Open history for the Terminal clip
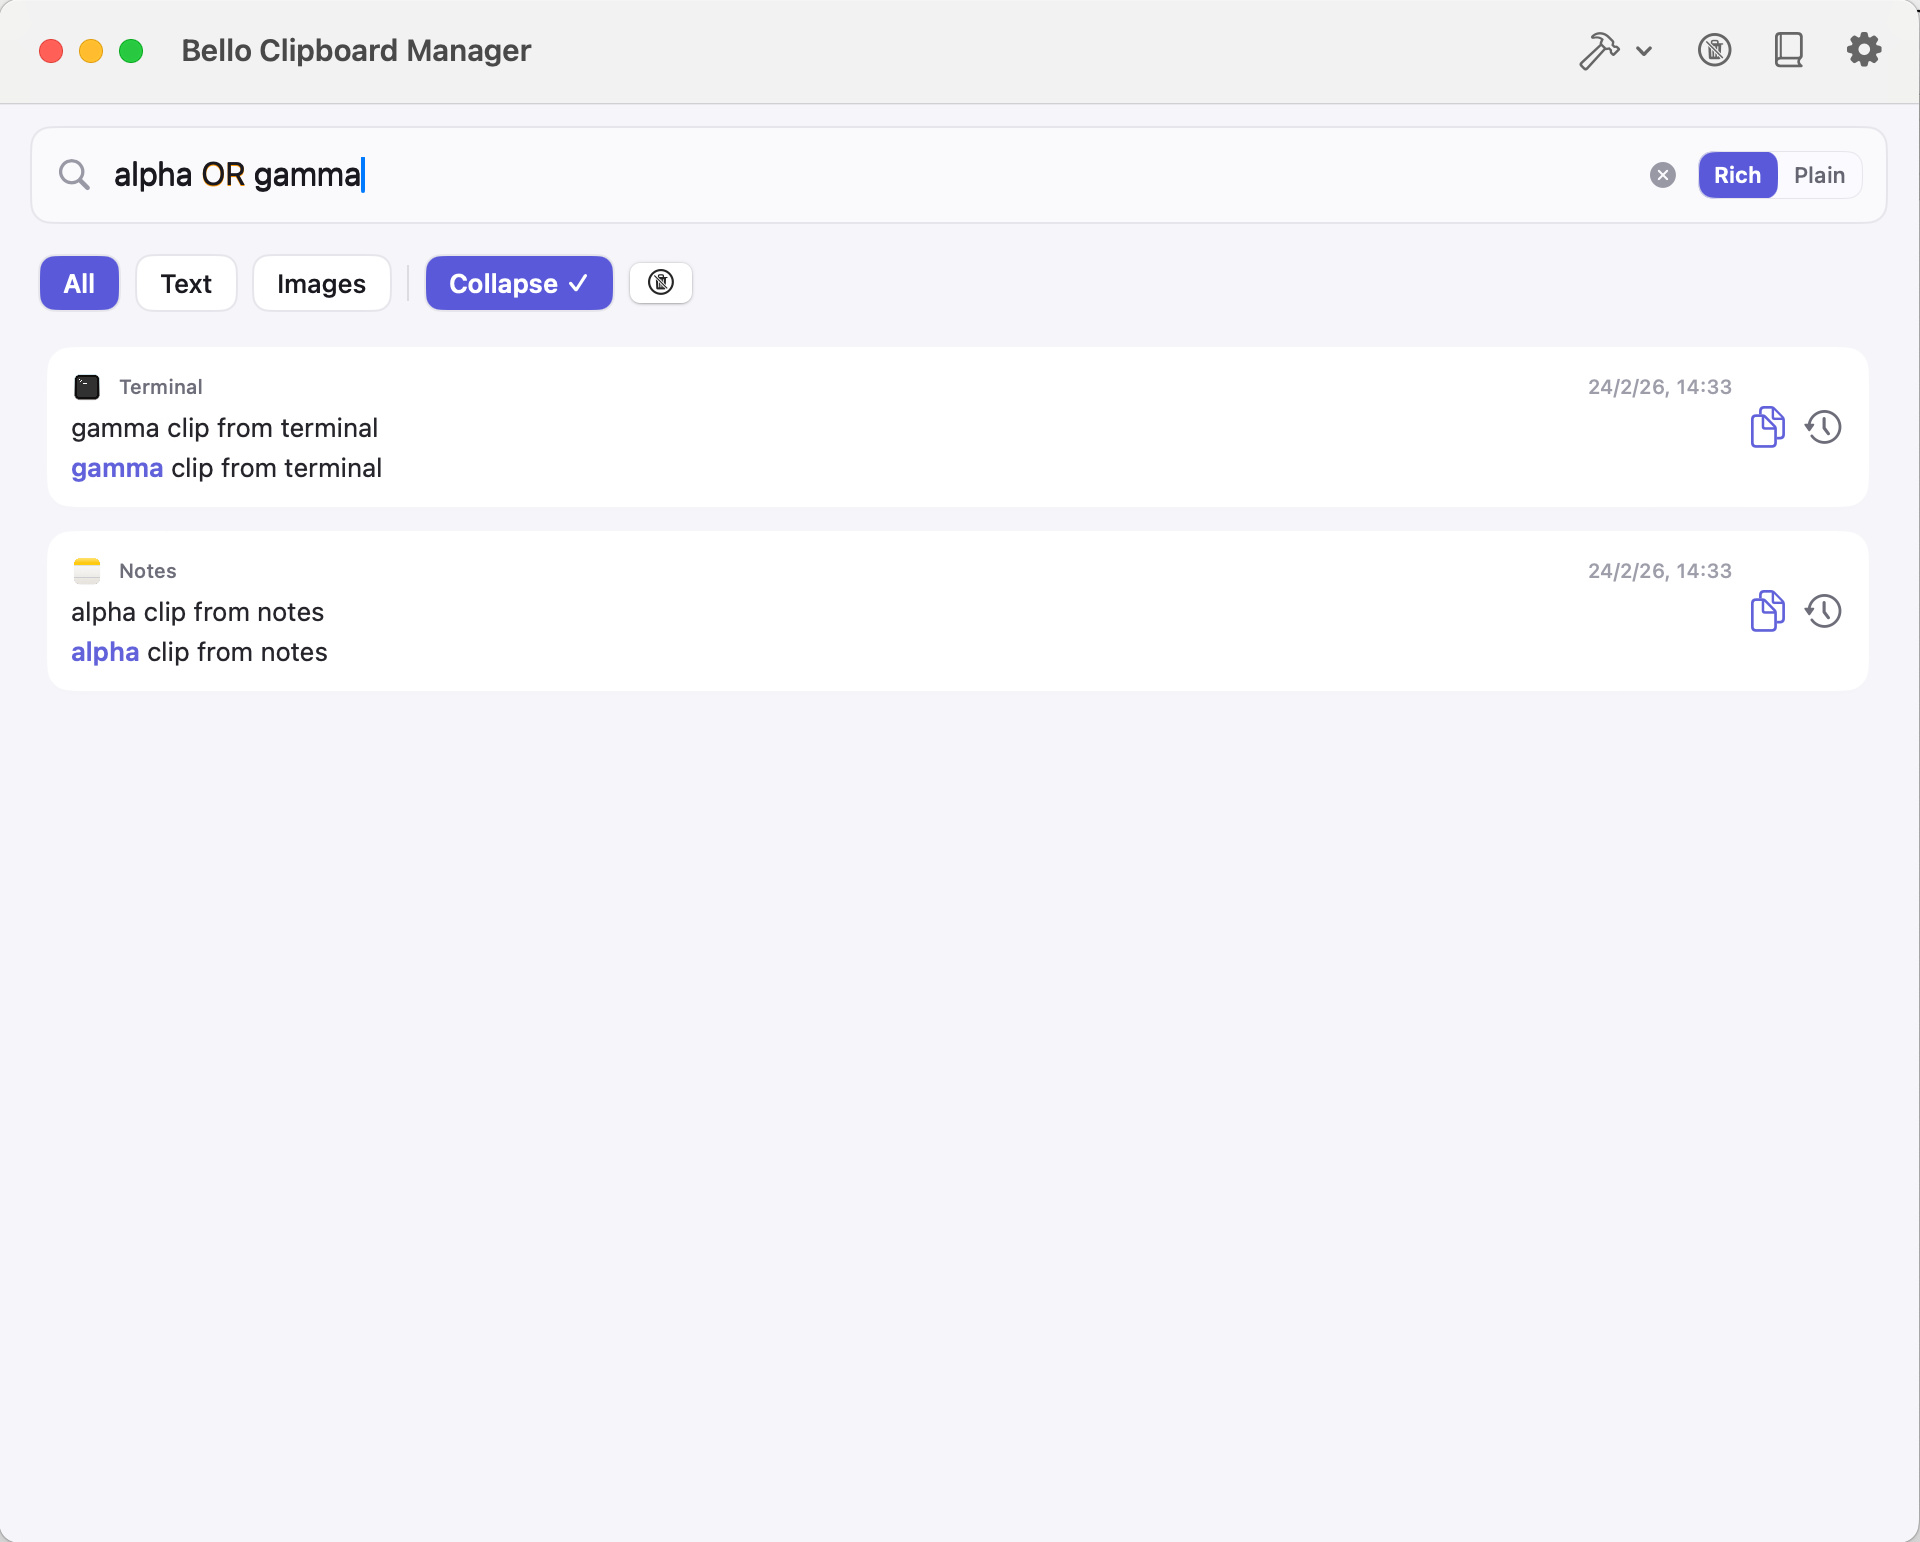 pos(1823,427)
